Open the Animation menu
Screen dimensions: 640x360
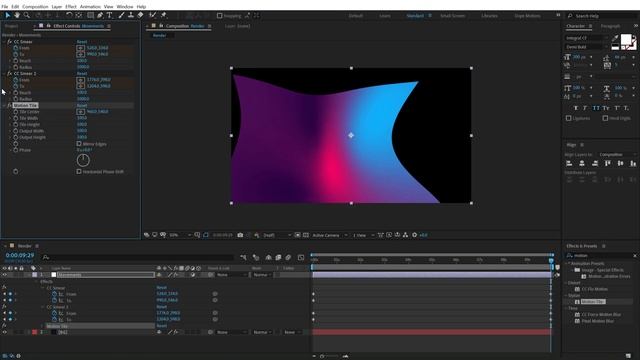coord(90,7)
